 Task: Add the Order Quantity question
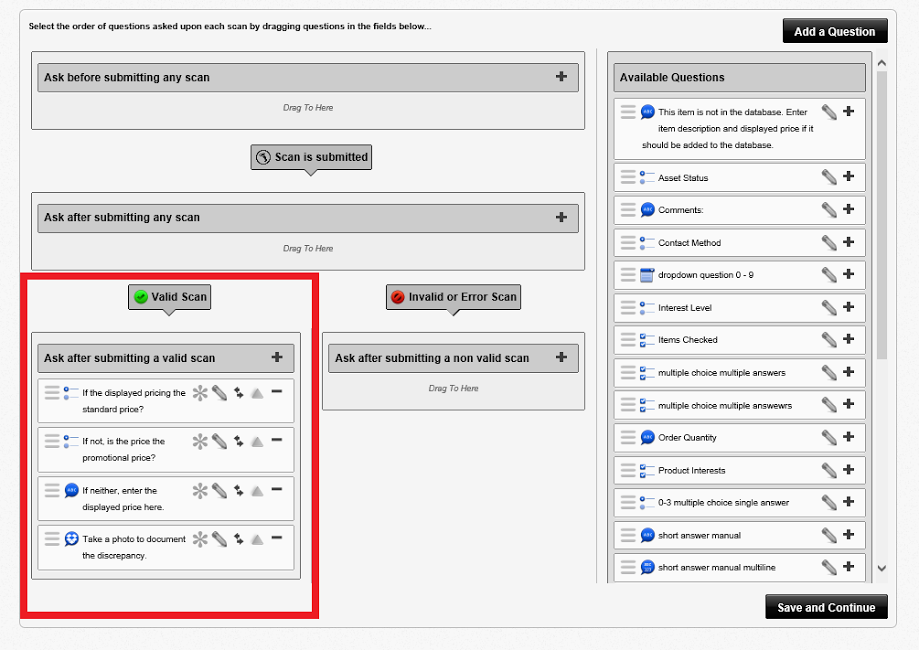click(x=848, y=437)
